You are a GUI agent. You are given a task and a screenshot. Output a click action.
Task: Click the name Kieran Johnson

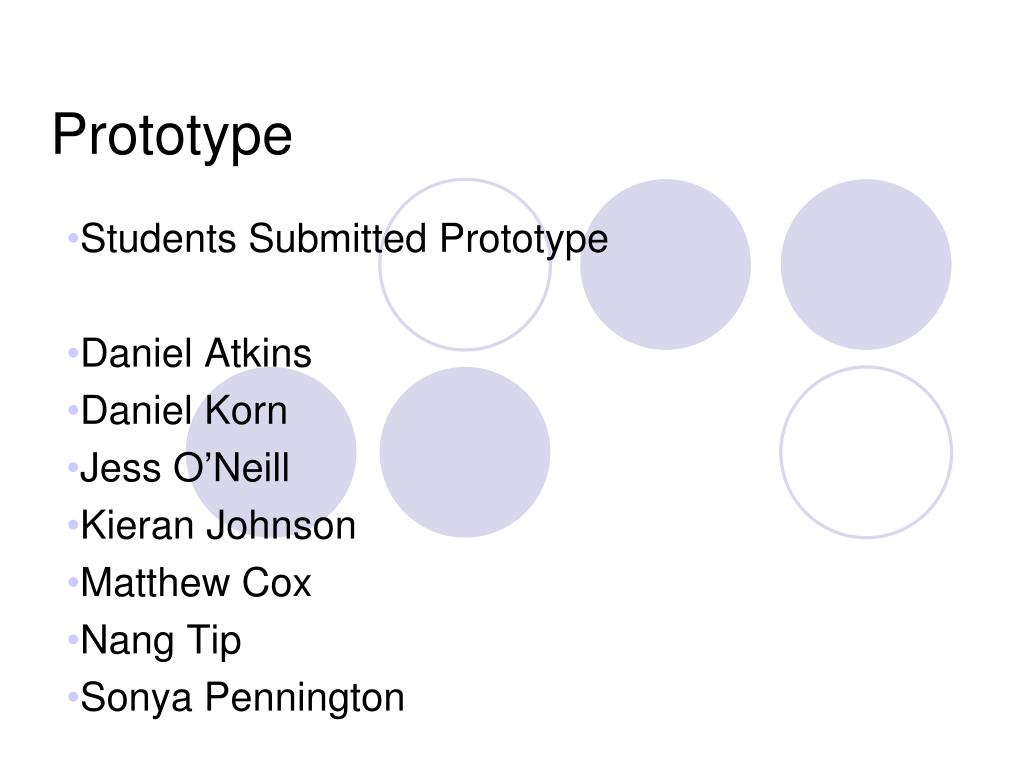(218, 526)
